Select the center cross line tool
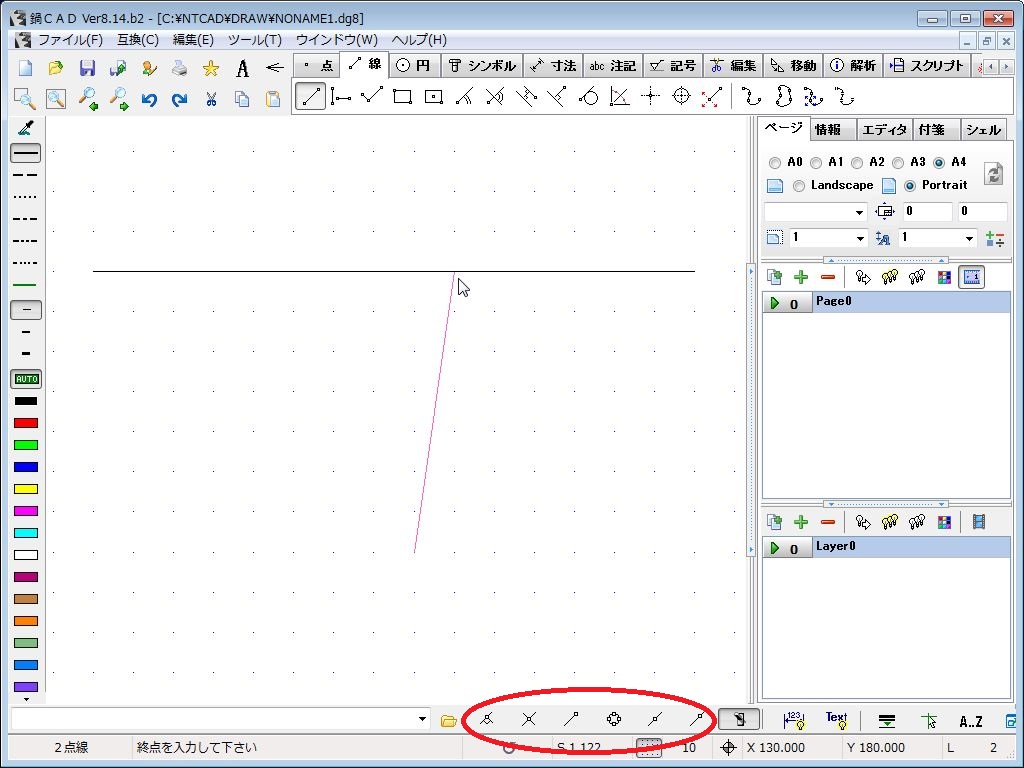This screenshot has width=1024, height=768. click(x=650, y=97)
